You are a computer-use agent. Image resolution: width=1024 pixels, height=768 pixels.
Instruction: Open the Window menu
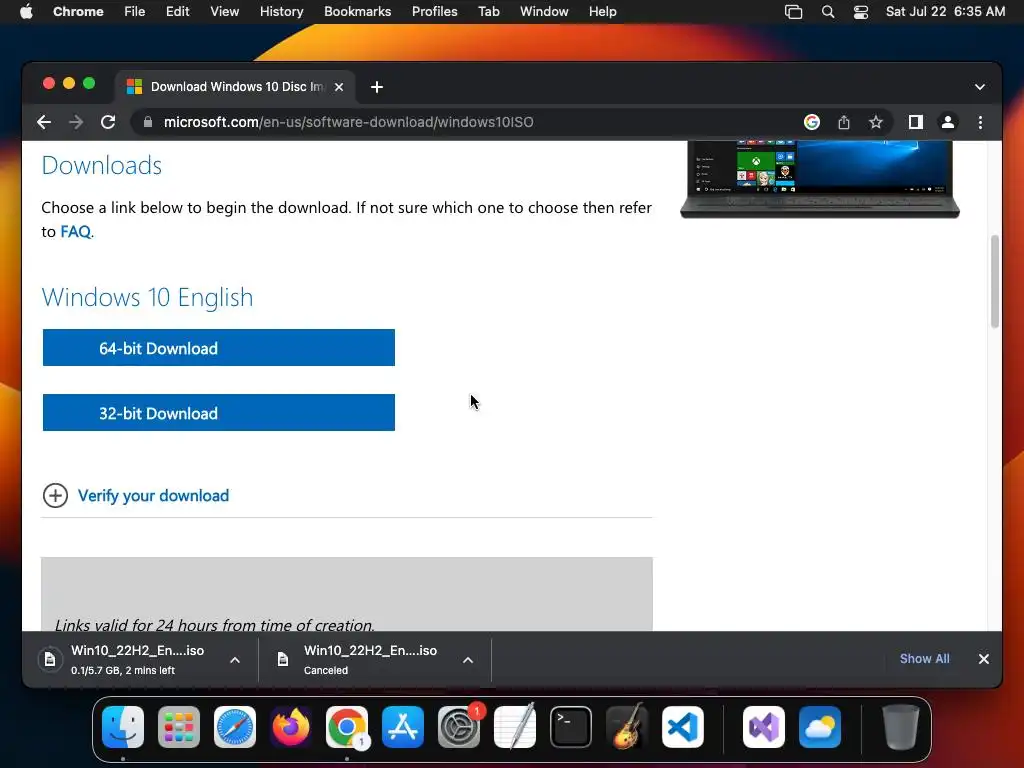click(544, 12)
